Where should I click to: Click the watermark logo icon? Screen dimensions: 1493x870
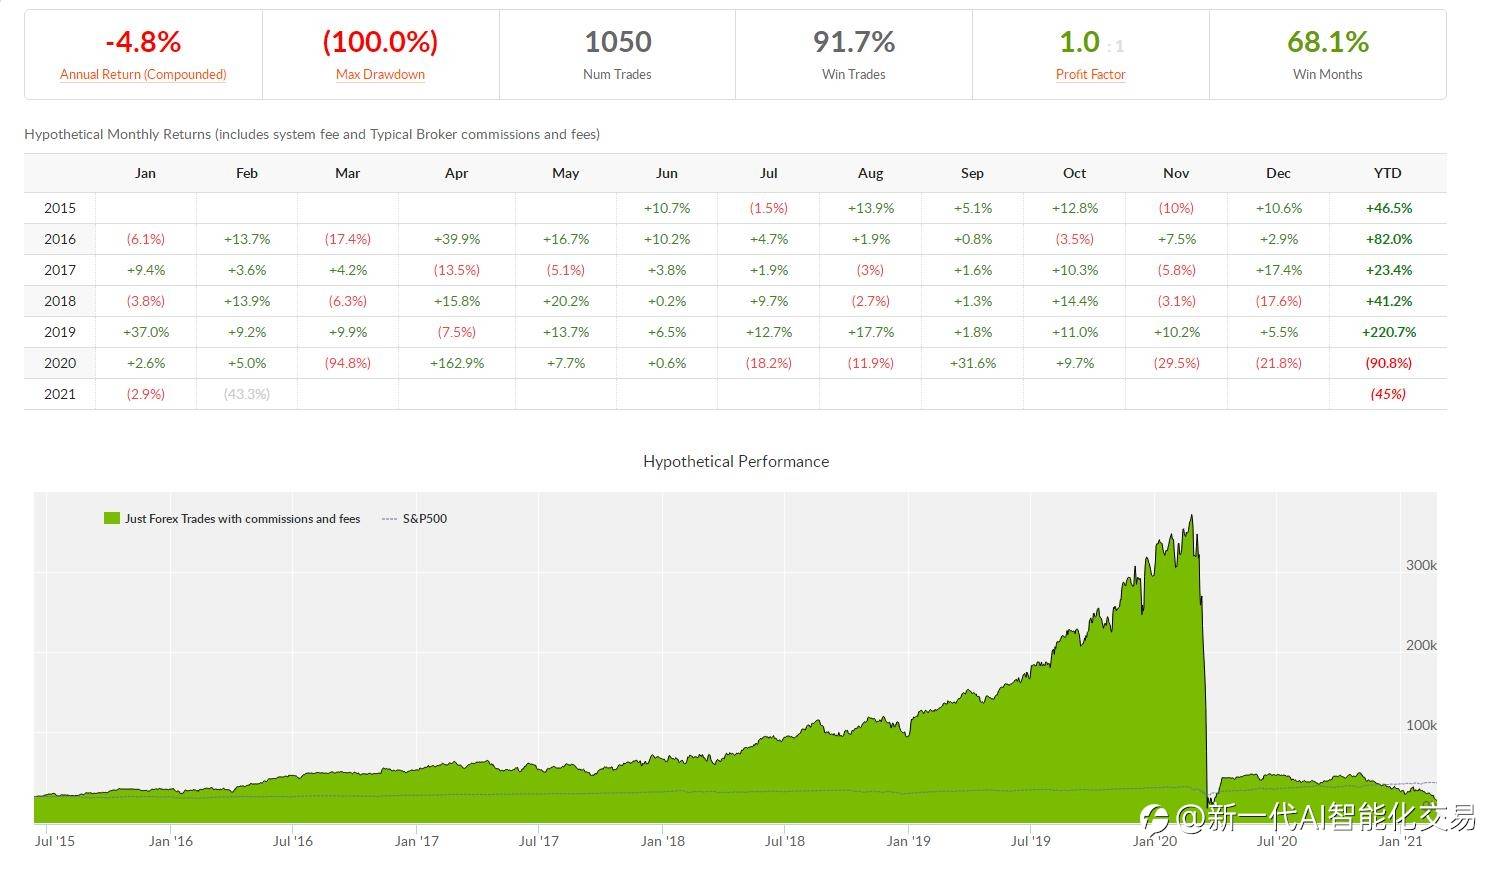pyautogui.click(x=1155, y=818)
